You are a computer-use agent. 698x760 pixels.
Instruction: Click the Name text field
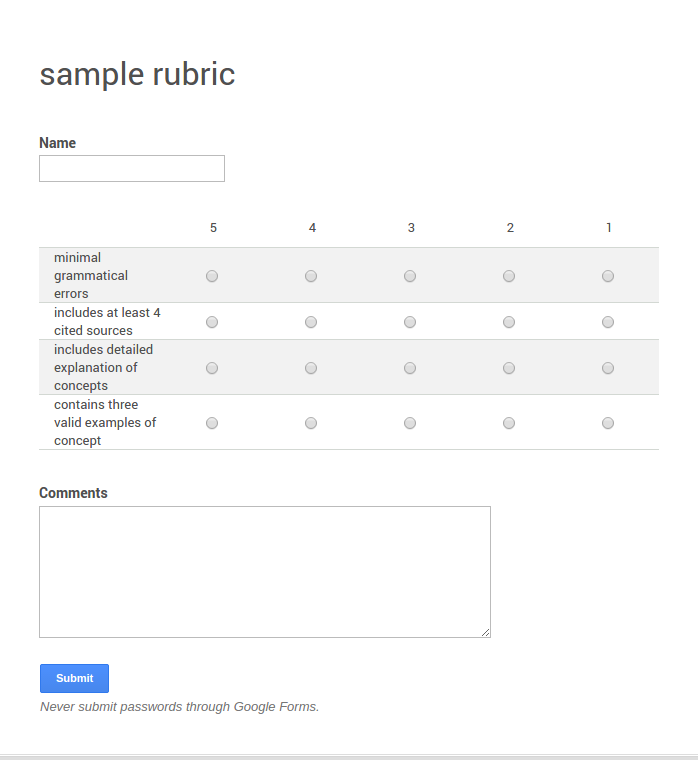[132, 169]
